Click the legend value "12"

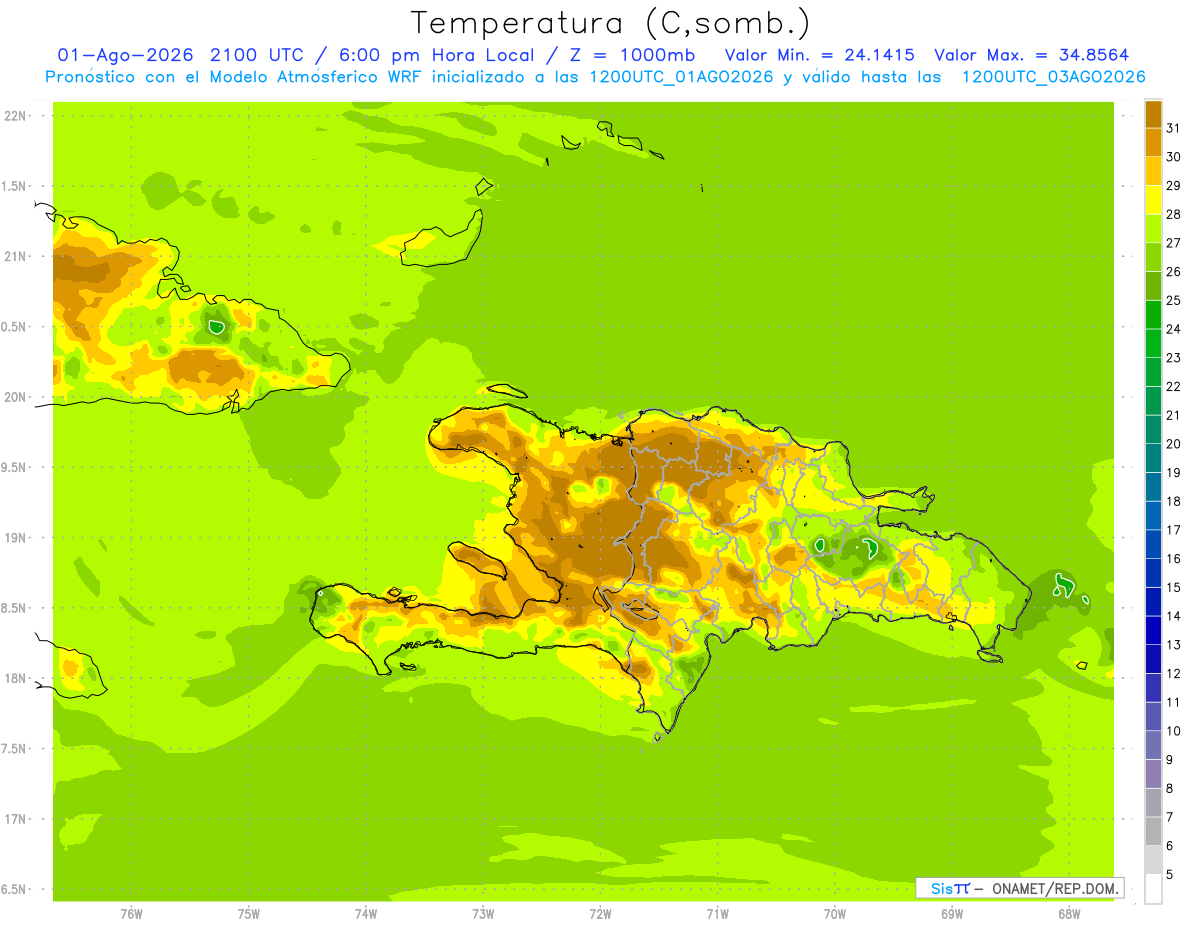[1173, 673]
